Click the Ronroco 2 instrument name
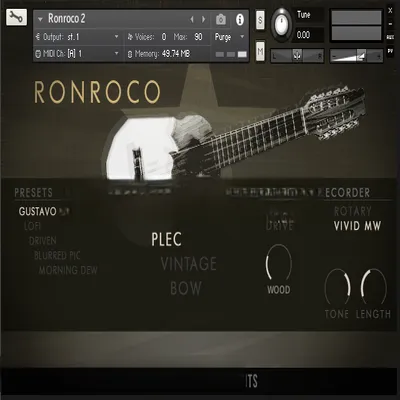The height and width of the screenshot is (400, 400). coord(67,19)
